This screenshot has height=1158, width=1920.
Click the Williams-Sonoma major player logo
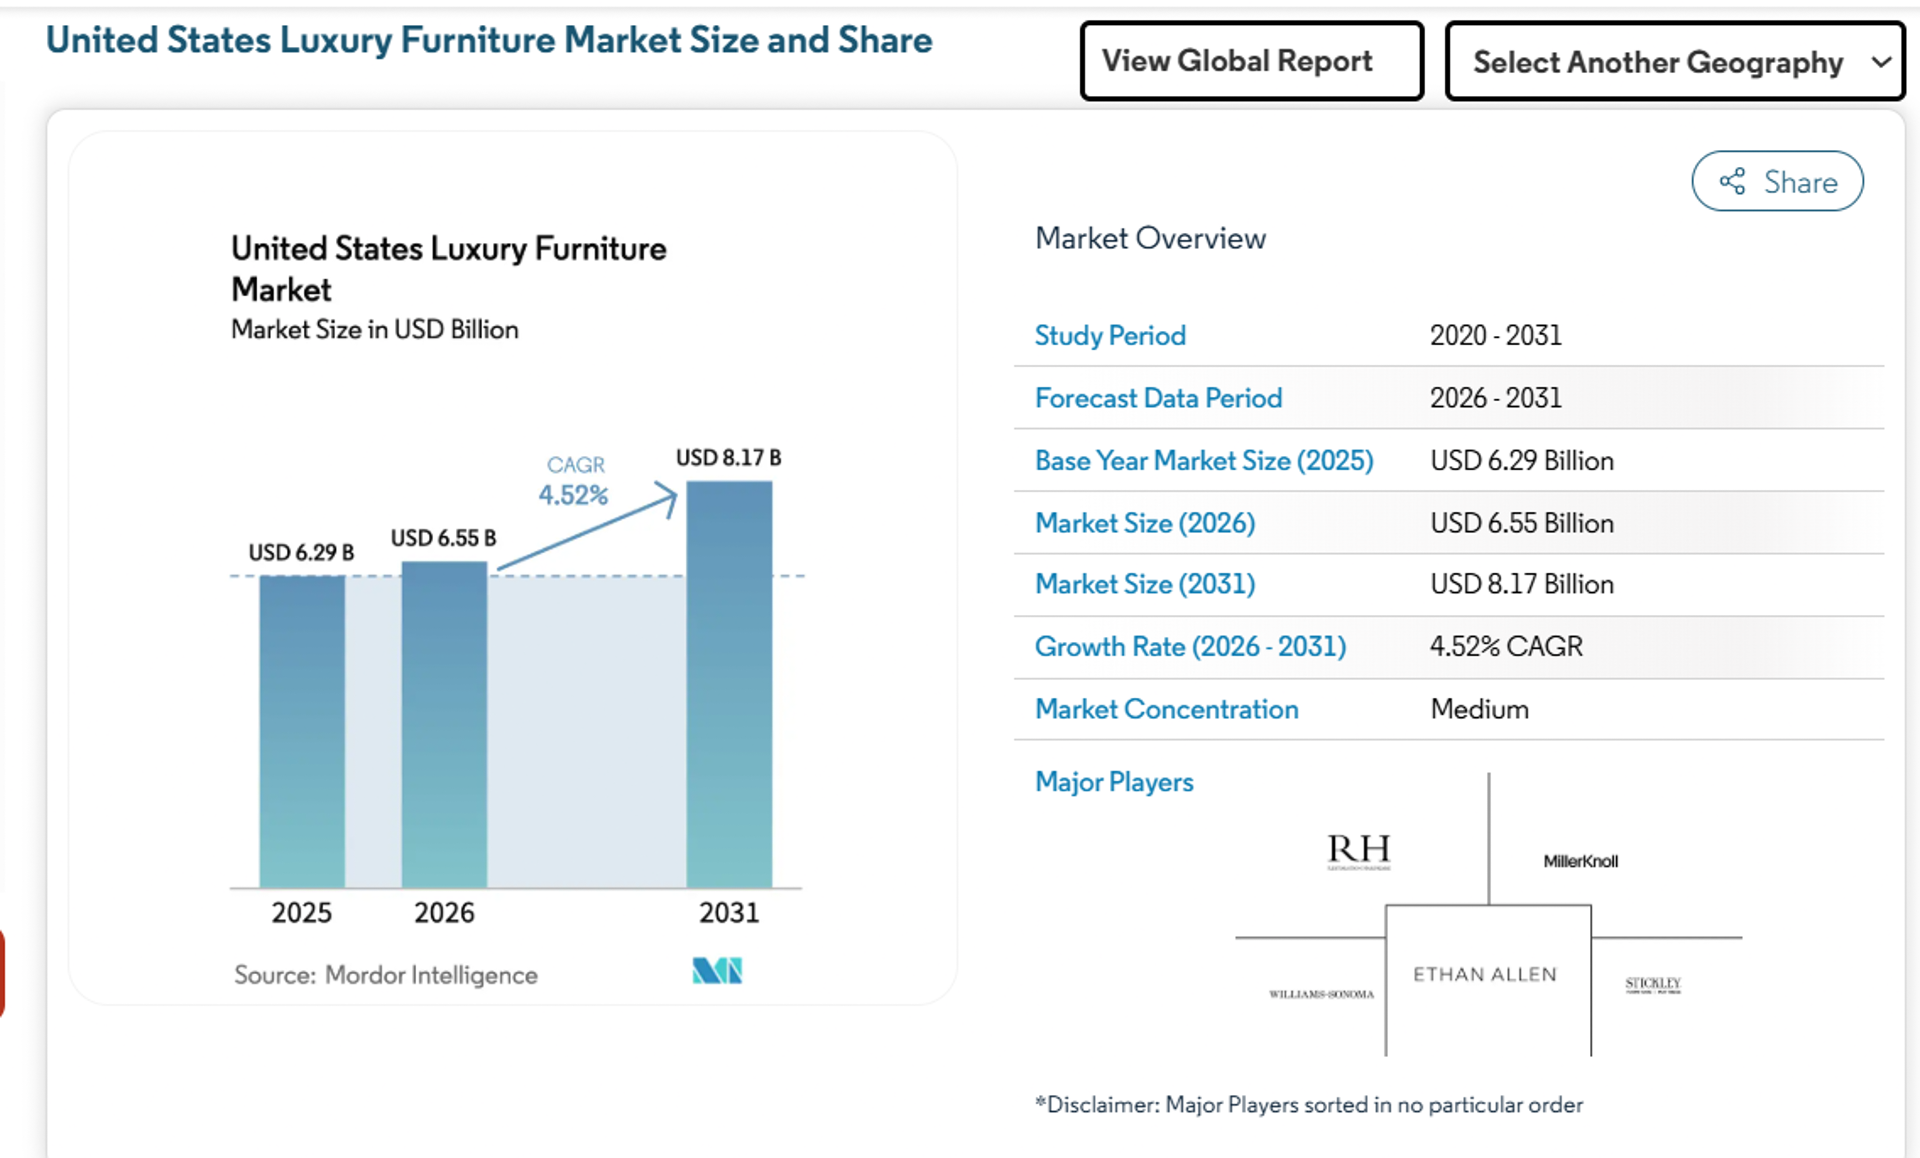(x=1320, y=993)
